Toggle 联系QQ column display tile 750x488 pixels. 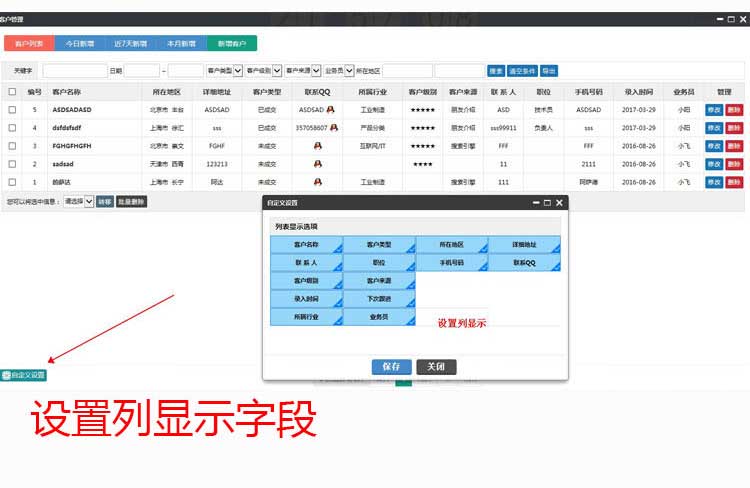tap(525, 263)
